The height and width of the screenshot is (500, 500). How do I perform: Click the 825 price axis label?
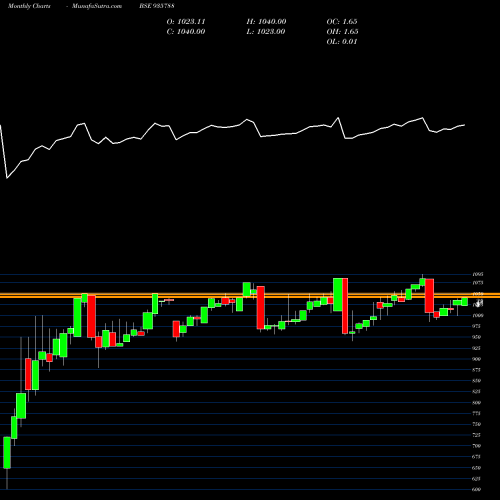click(x=477, y=391)
